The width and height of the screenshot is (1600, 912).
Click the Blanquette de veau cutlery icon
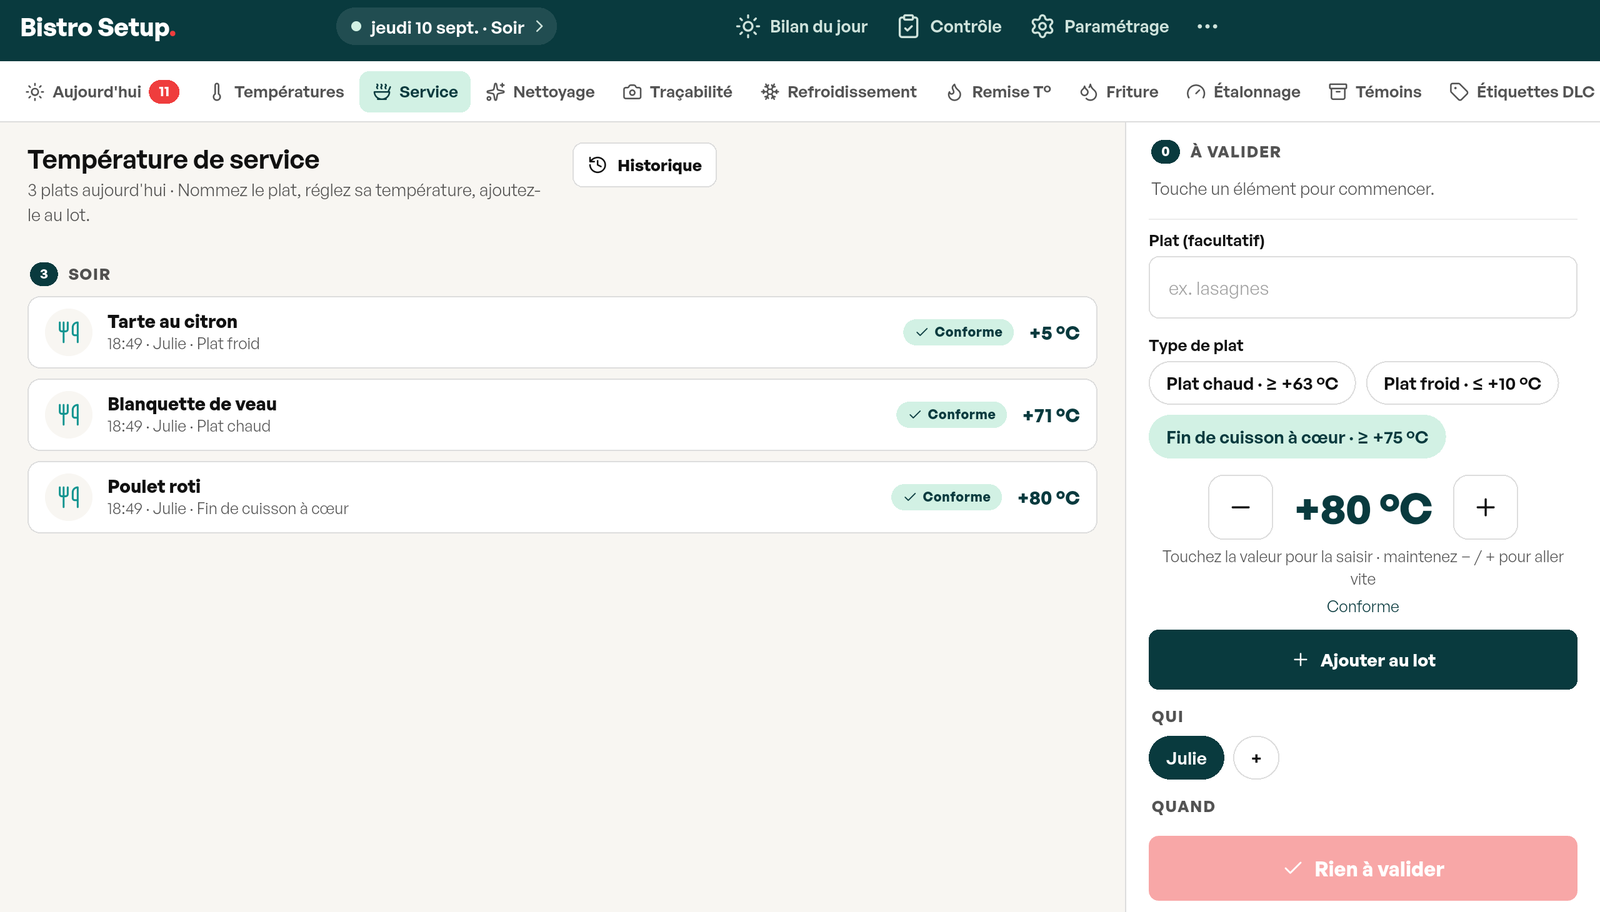pos(69,414)
